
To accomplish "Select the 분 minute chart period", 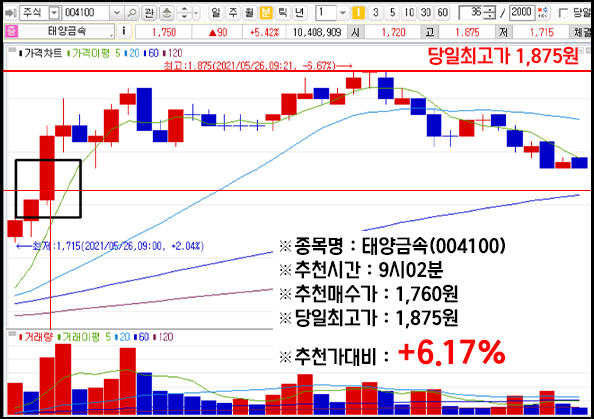I will tap(266, 13).
